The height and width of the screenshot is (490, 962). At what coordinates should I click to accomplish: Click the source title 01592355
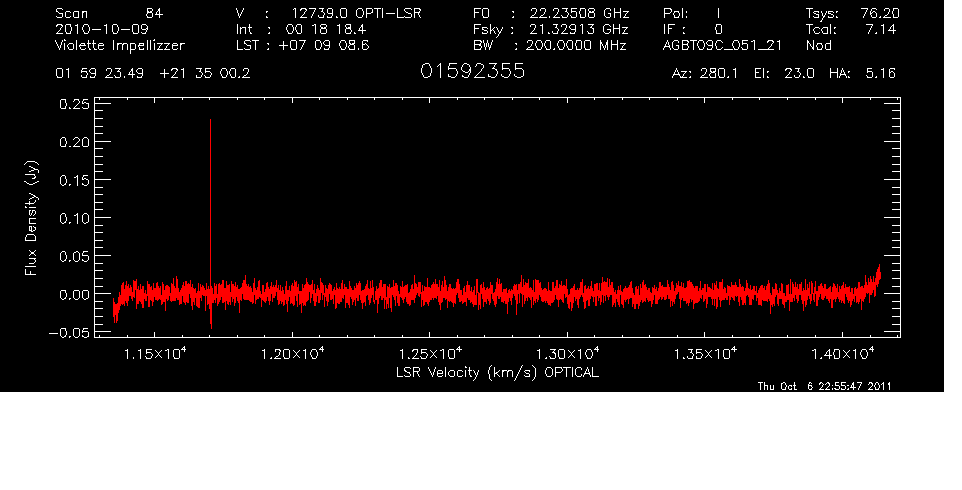[472, 71]
